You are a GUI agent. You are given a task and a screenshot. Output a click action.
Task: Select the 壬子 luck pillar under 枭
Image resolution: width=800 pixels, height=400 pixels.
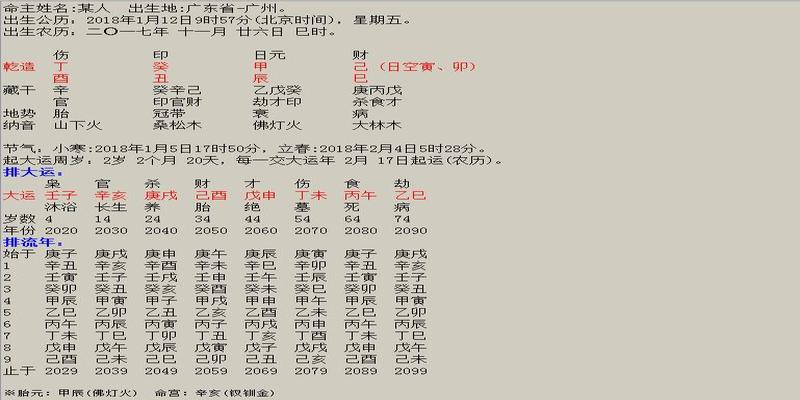click(x=61, y=195)
